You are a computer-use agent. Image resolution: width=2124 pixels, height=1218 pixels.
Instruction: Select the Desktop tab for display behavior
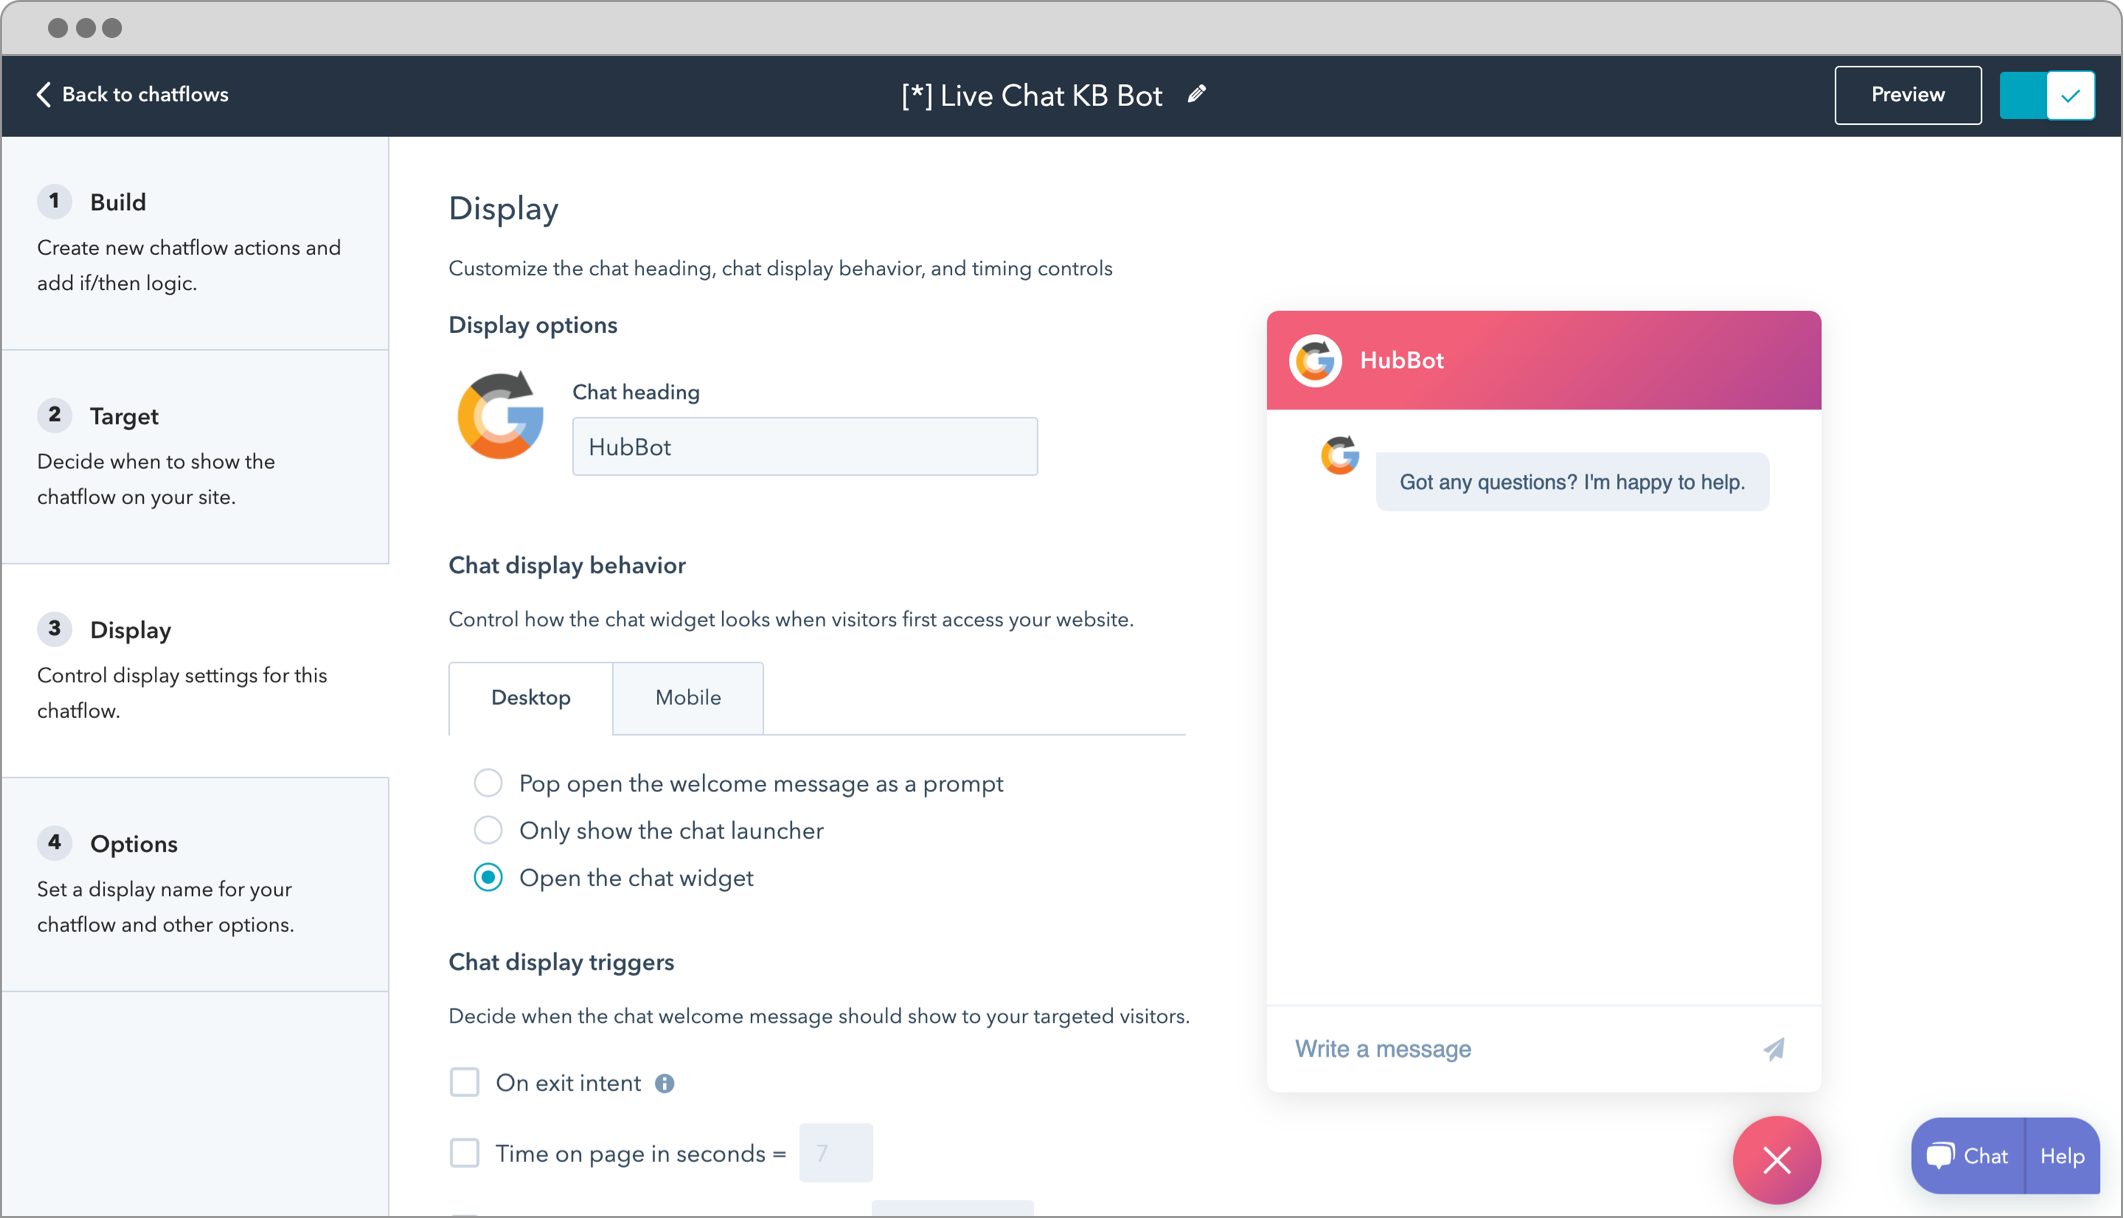[530, 697]
